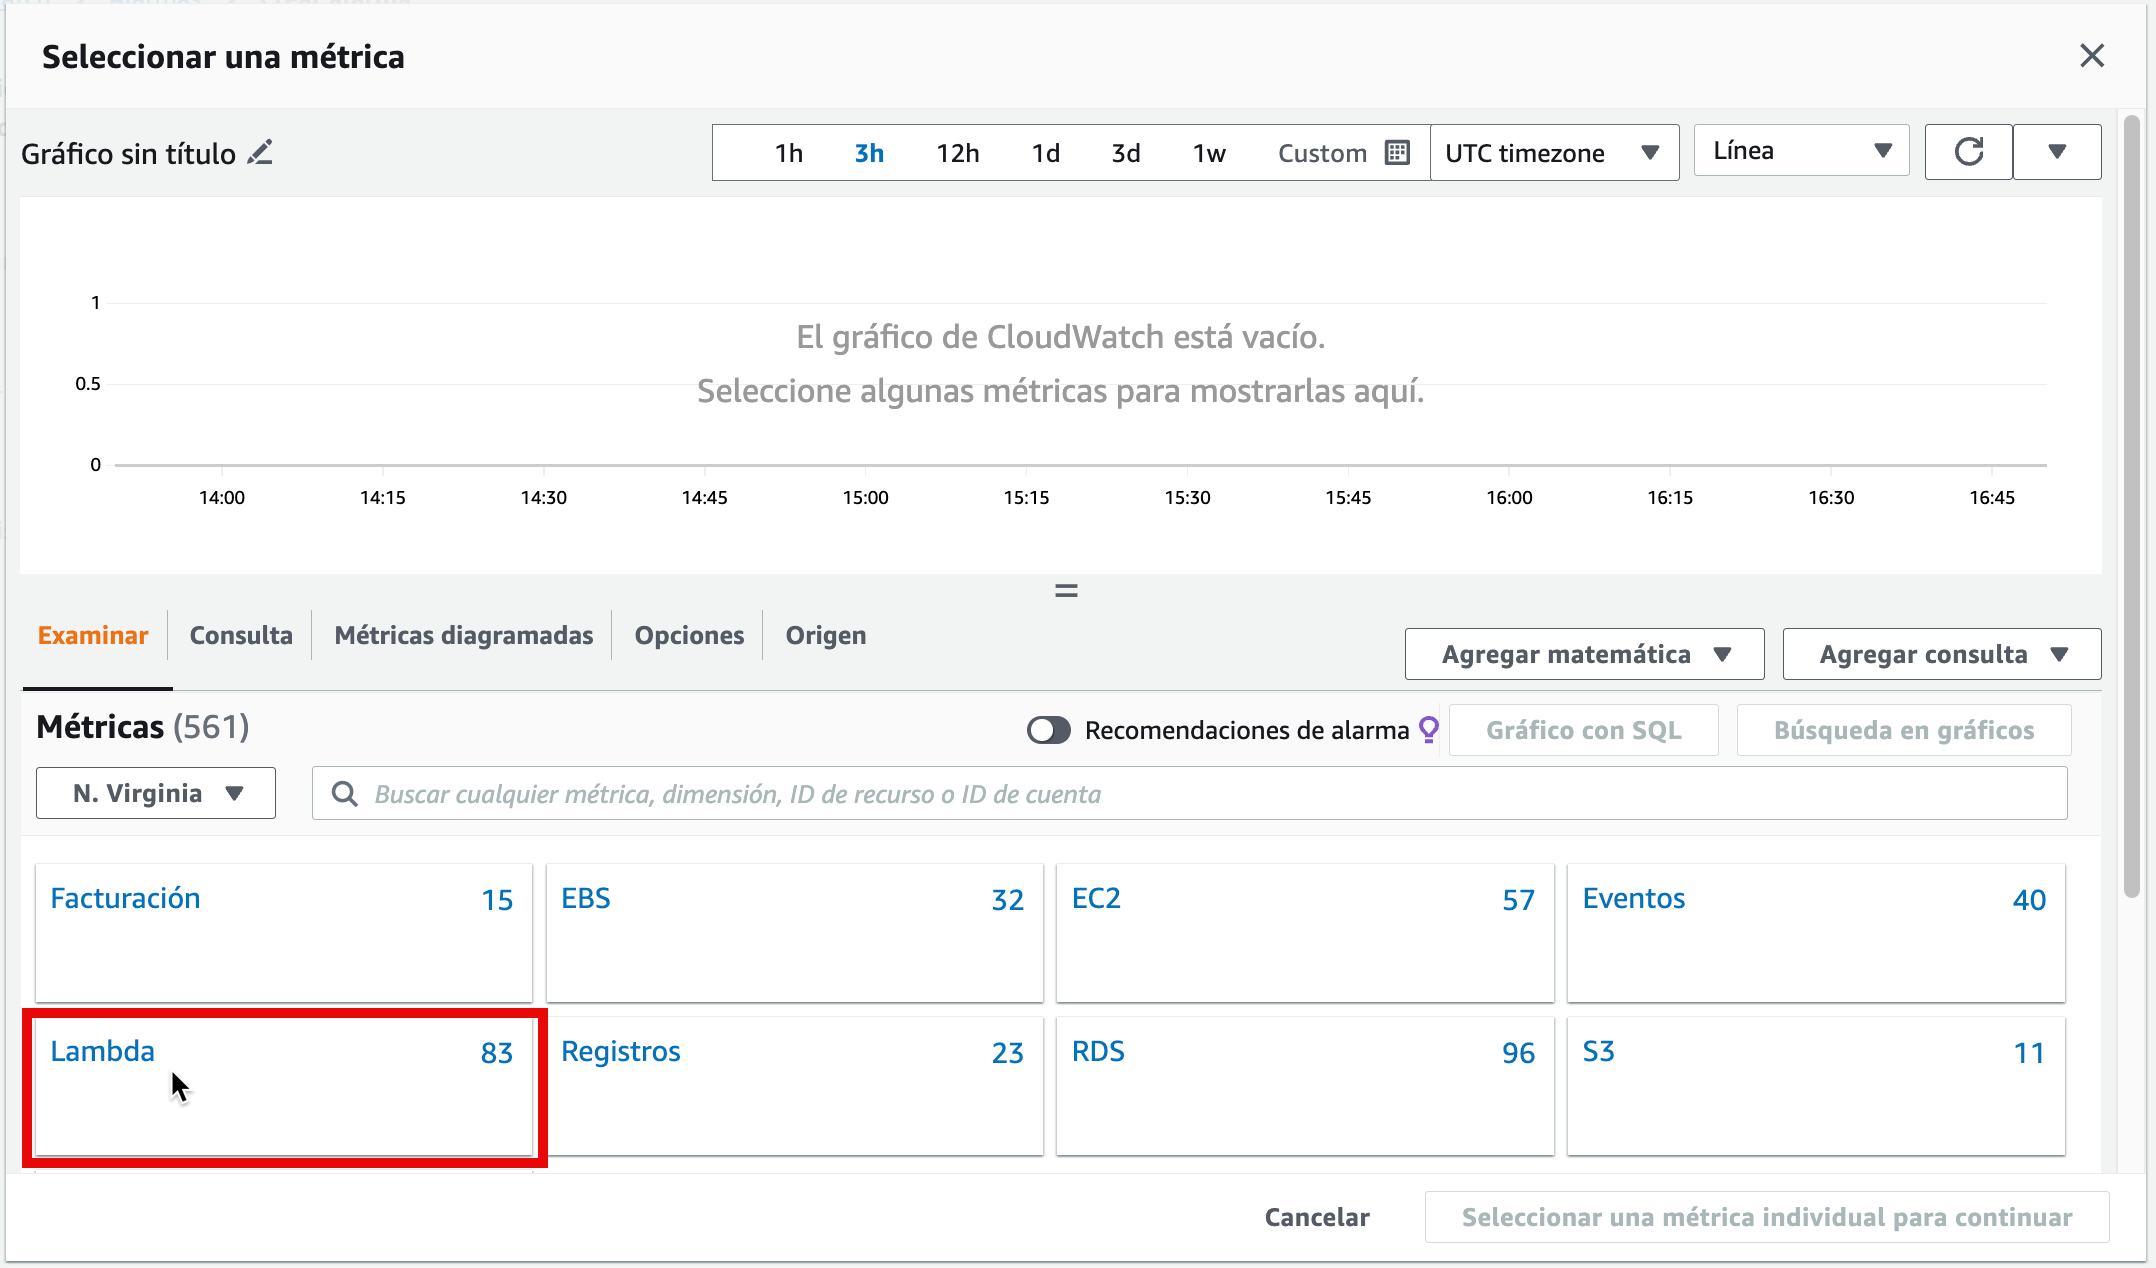2156x1268 pixels.
Task: Click Seleccionar una métrica individual para continuar
Action: [x=1767, y=1217]
